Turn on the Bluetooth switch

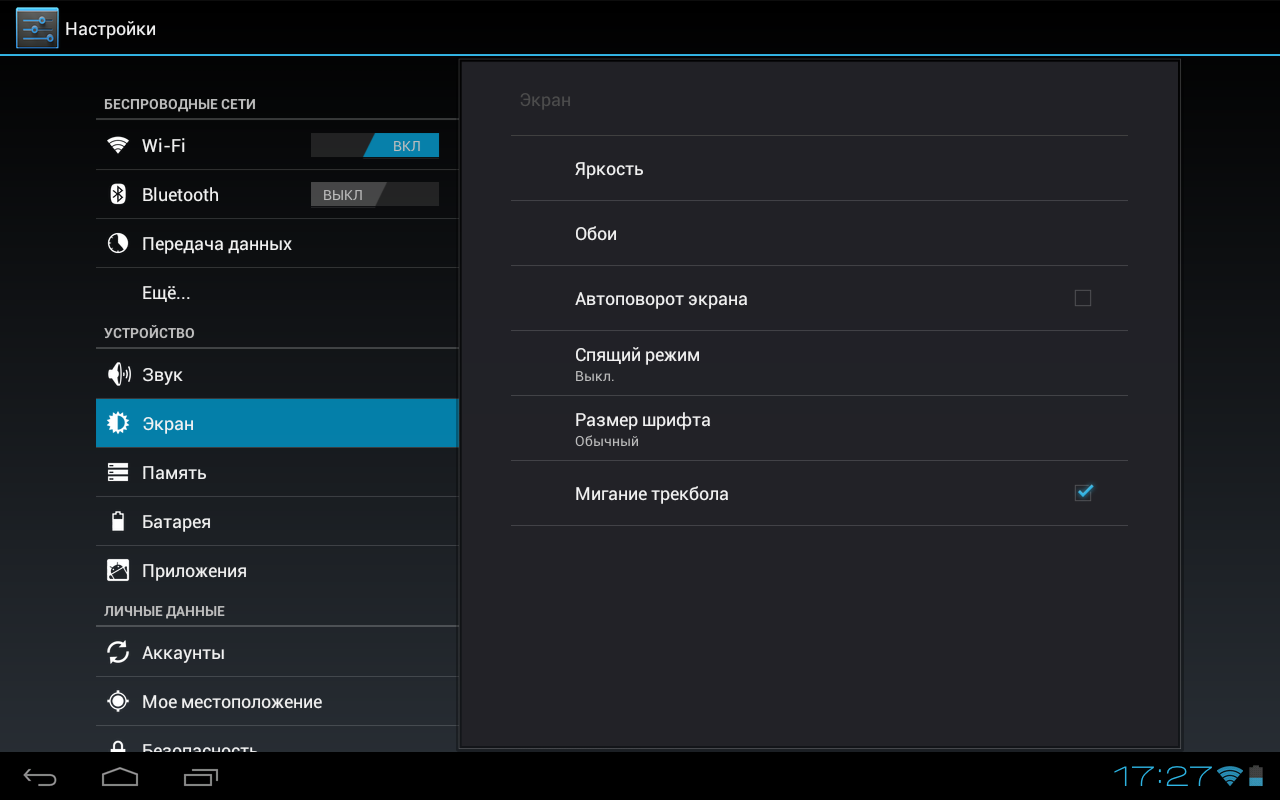tap(375, 195)
